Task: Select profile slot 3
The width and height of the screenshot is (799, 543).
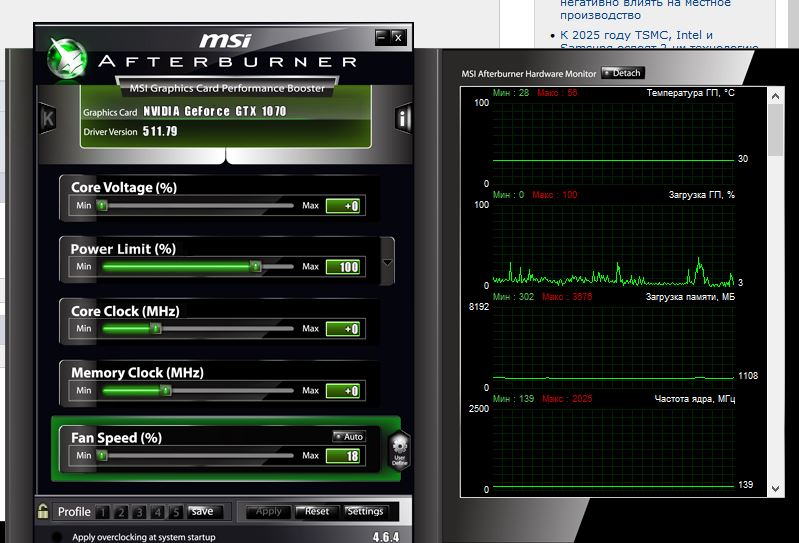Action: pos(139,512)
